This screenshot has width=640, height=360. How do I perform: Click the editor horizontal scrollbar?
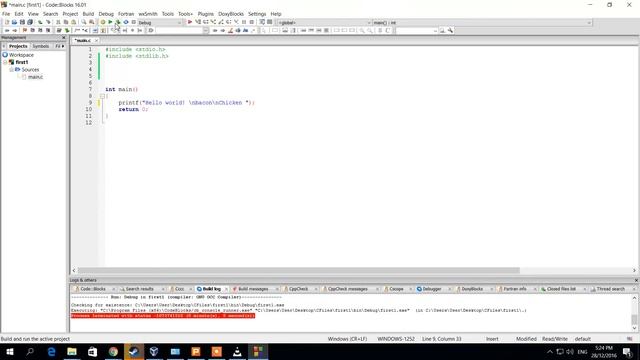tap(298, 270)
